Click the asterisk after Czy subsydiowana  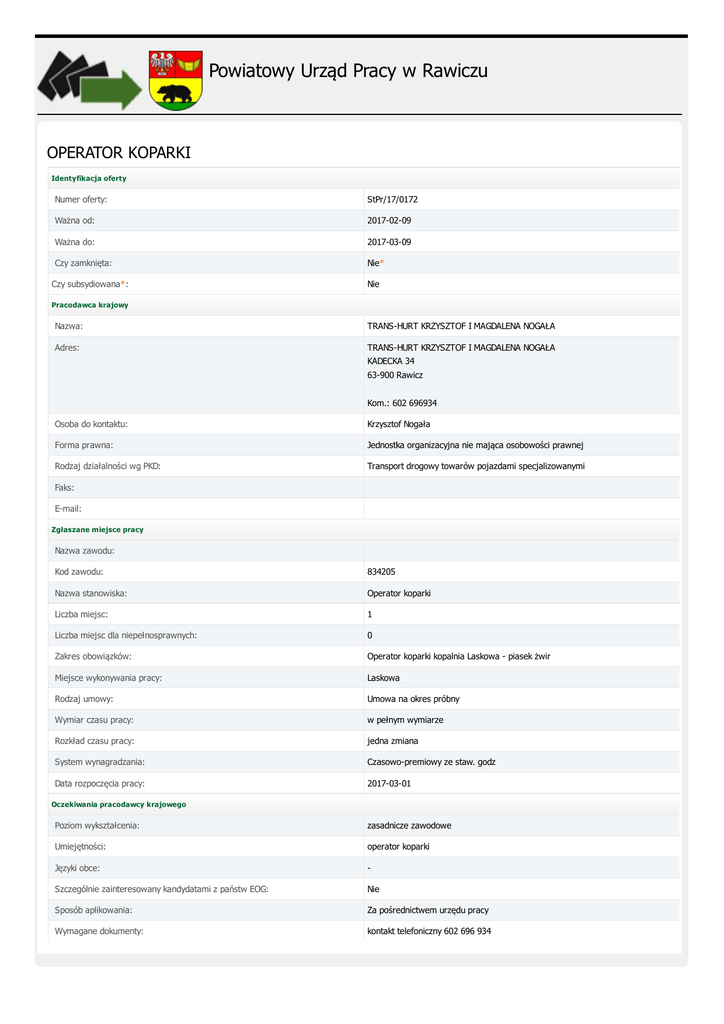[x=123, y=284]
